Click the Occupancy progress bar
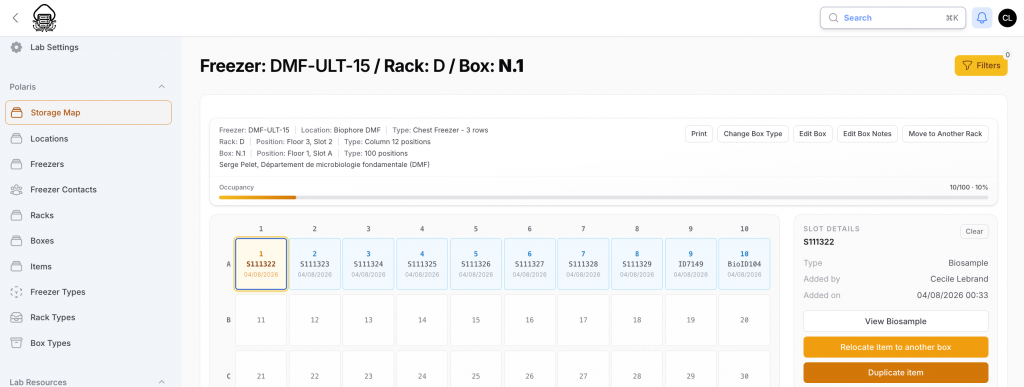Screen dimensions: 1024x387 click(x=603, y=197)
